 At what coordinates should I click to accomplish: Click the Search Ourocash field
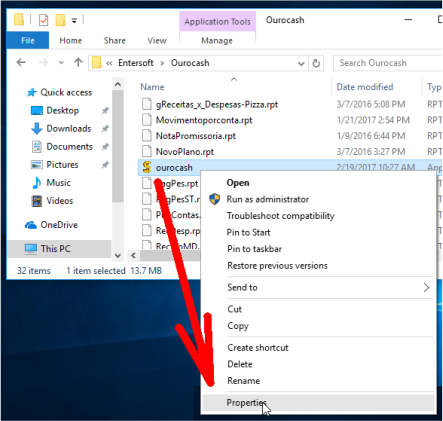coord(387,63)
